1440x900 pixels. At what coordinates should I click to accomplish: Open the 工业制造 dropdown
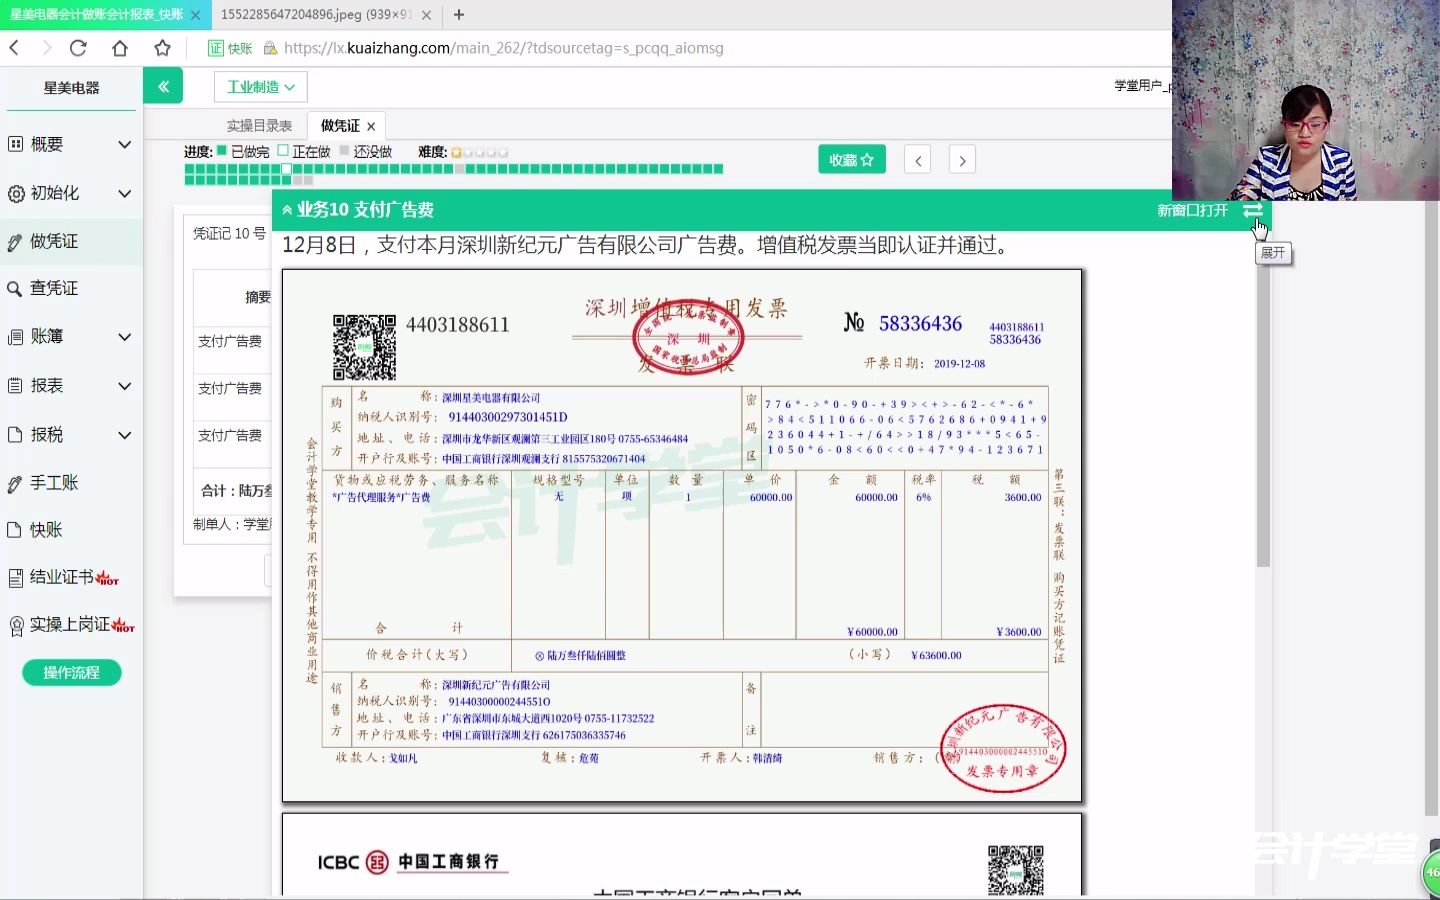tap(260, 87)
